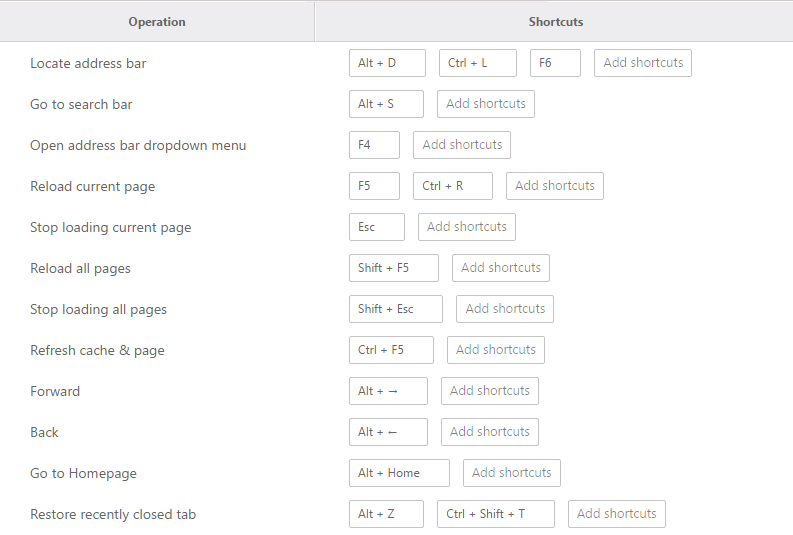
Task: Select the Ctrl + F5 shortcut field
Action: point(391,350)
